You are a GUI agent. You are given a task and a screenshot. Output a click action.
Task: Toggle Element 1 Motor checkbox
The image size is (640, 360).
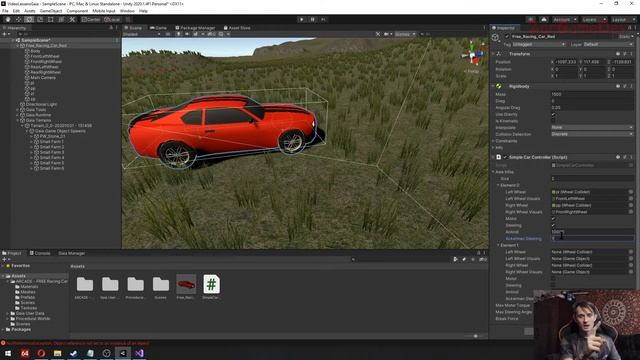[x=553, y=278]
